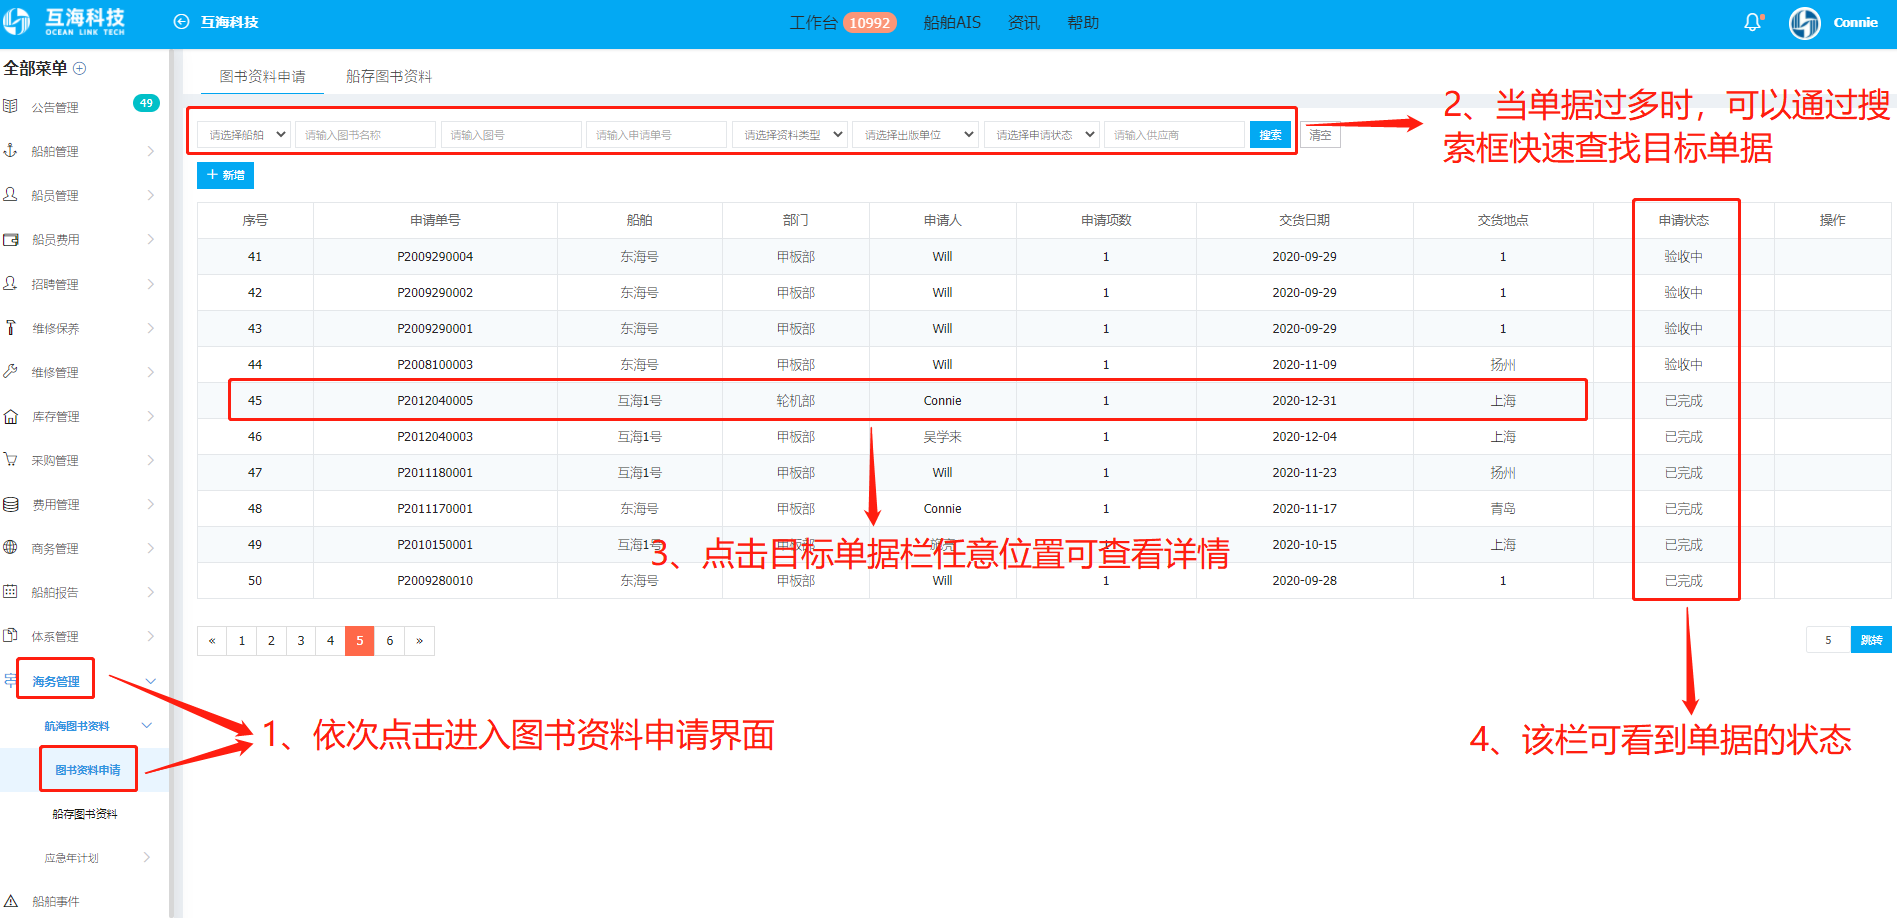Click the 扬州 link in row 44

coord(1503,365)
